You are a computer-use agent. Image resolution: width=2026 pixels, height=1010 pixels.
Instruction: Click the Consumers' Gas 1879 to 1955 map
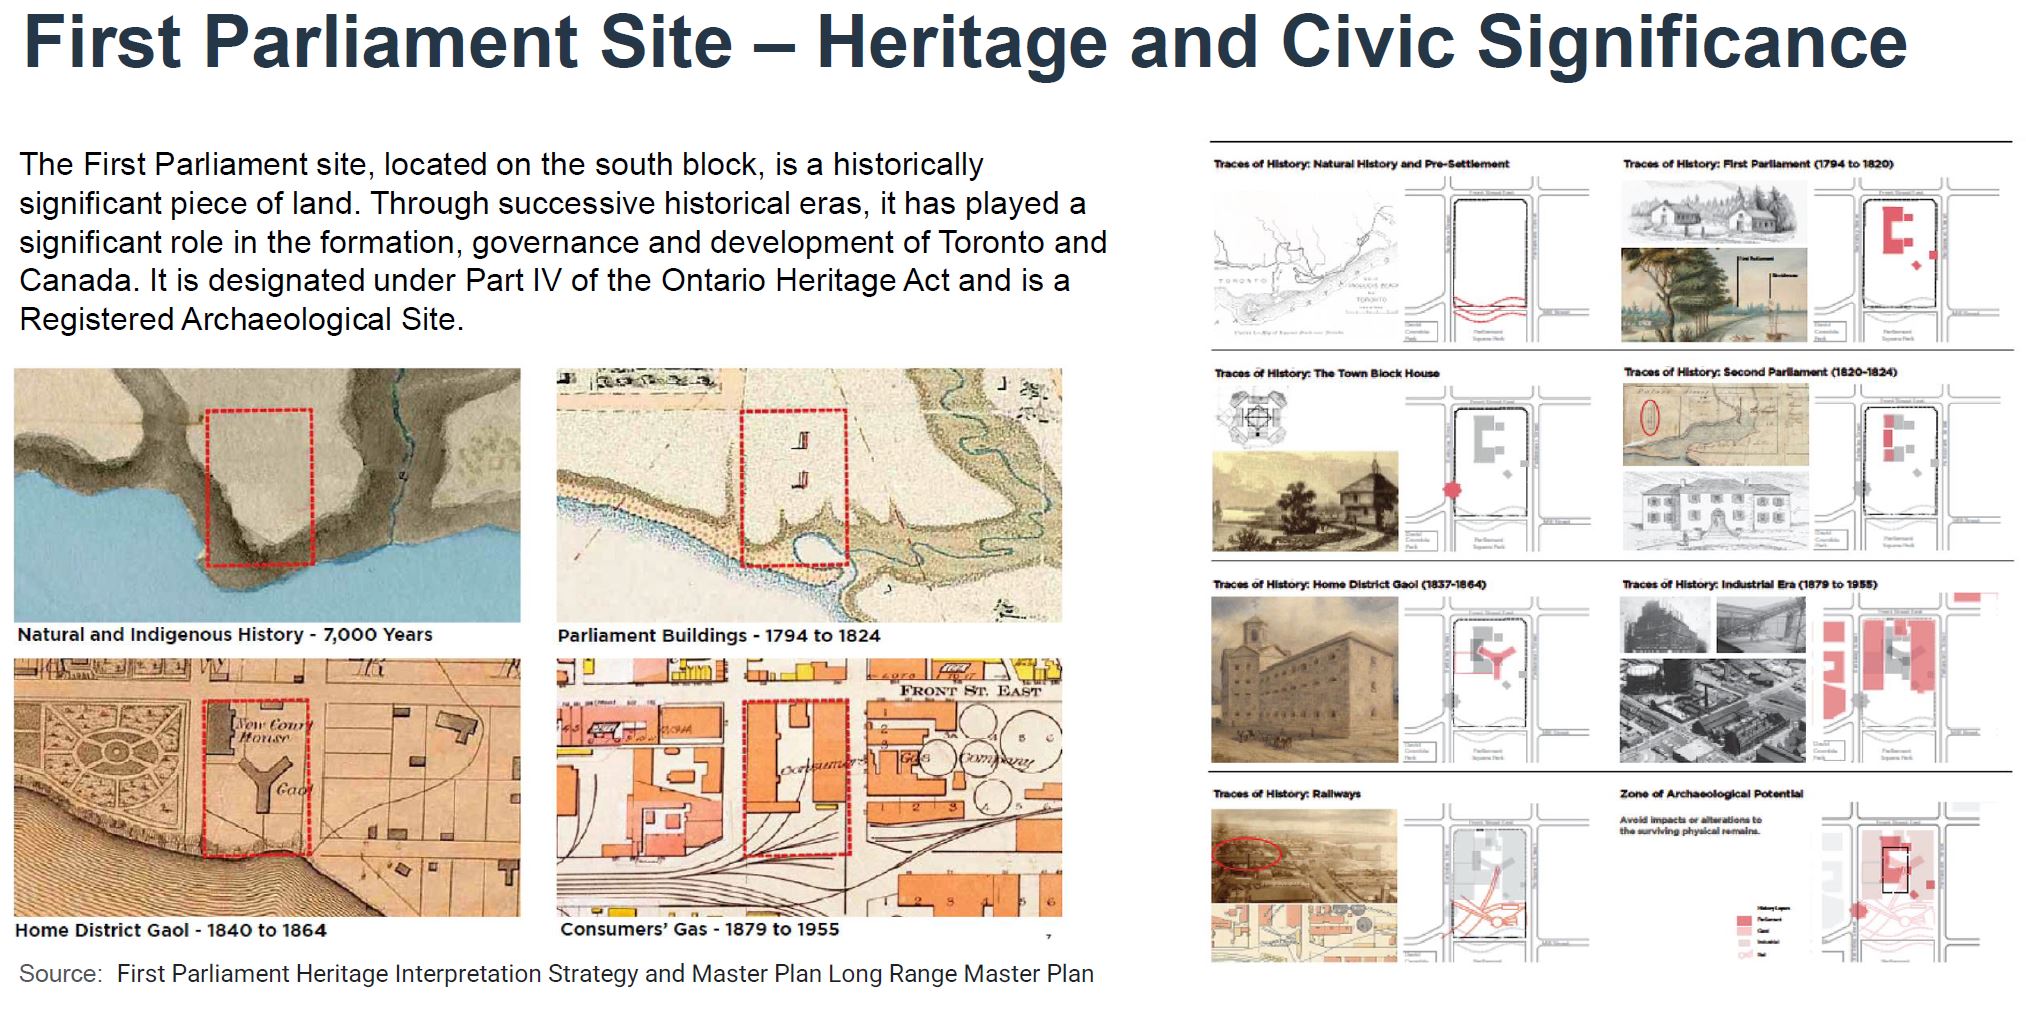[809, 786]
